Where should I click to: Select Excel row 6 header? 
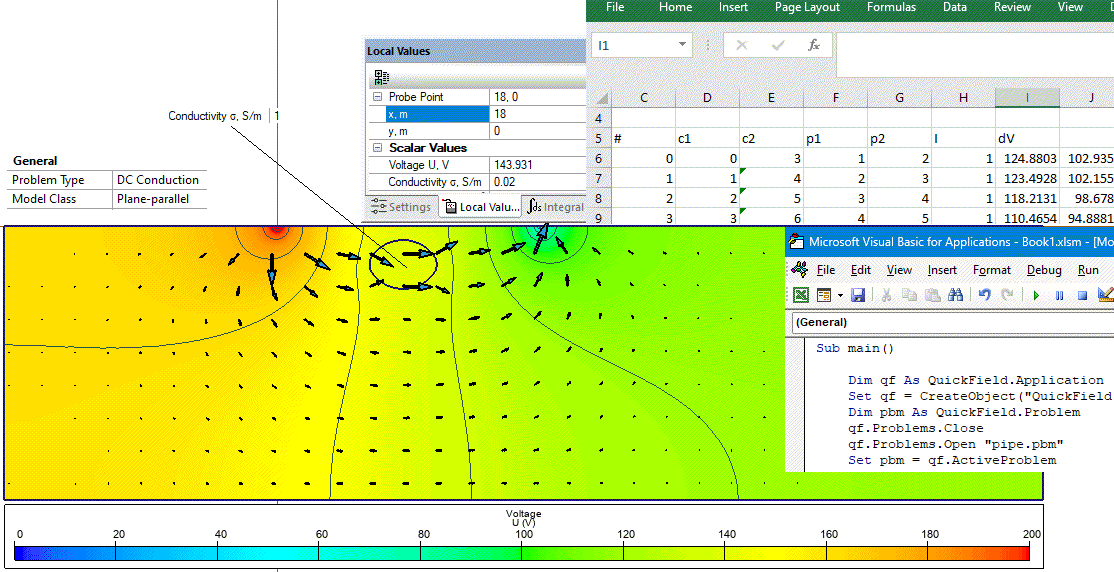click(598, 159)
